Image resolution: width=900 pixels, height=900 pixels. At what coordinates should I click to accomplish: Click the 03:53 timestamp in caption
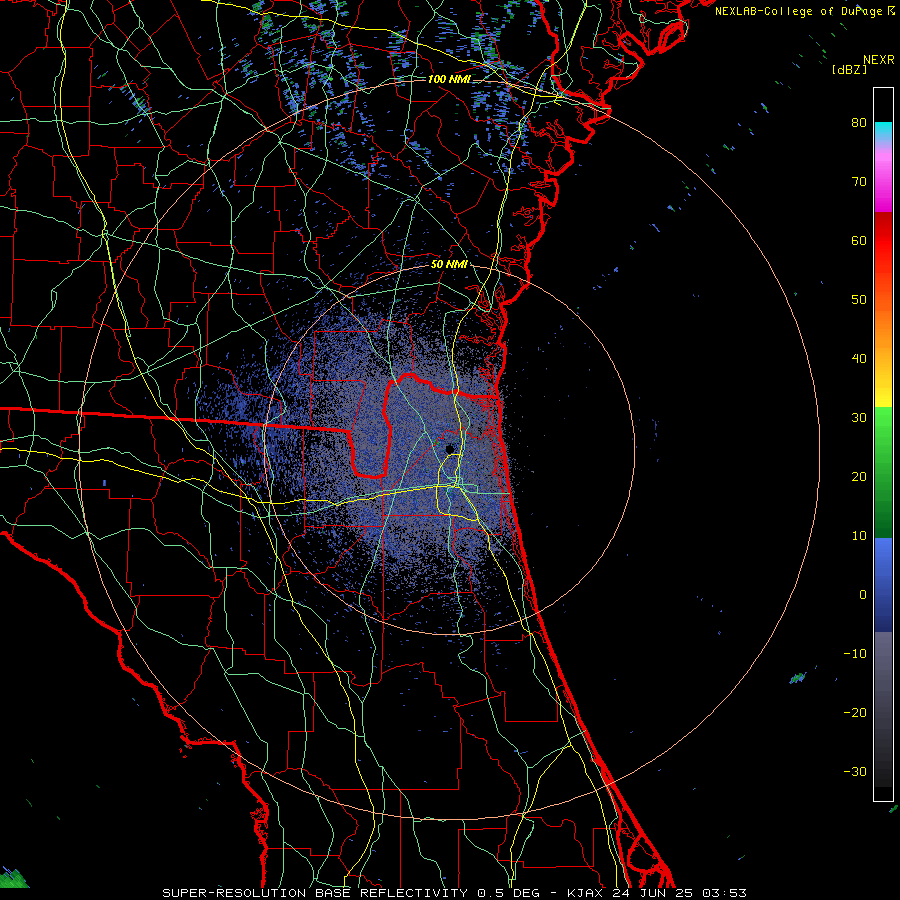tap(724, 893)
